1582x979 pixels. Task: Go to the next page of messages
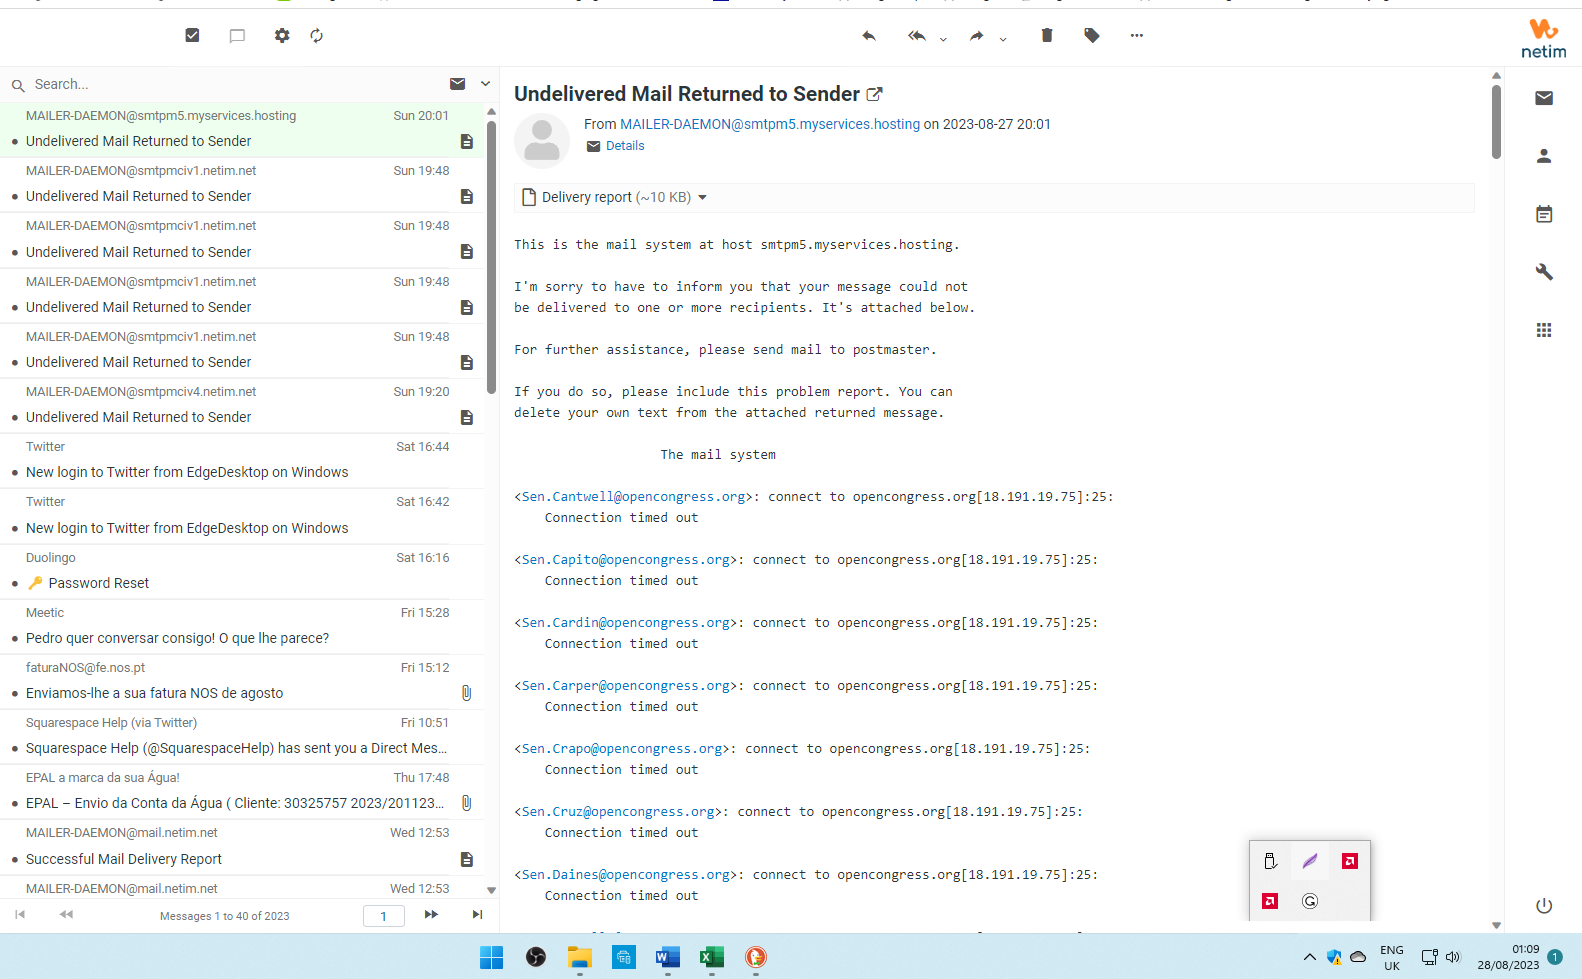tap(431, 915)
